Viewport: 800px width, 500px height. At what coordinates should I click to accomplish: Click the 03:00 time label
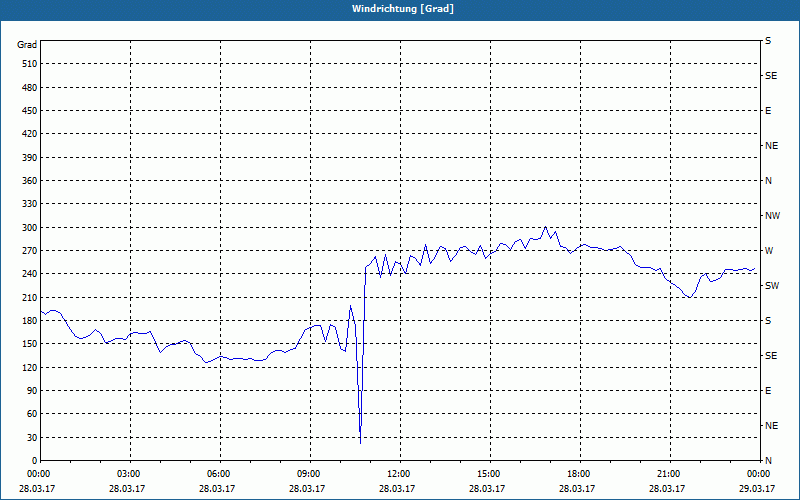[130, 474]
